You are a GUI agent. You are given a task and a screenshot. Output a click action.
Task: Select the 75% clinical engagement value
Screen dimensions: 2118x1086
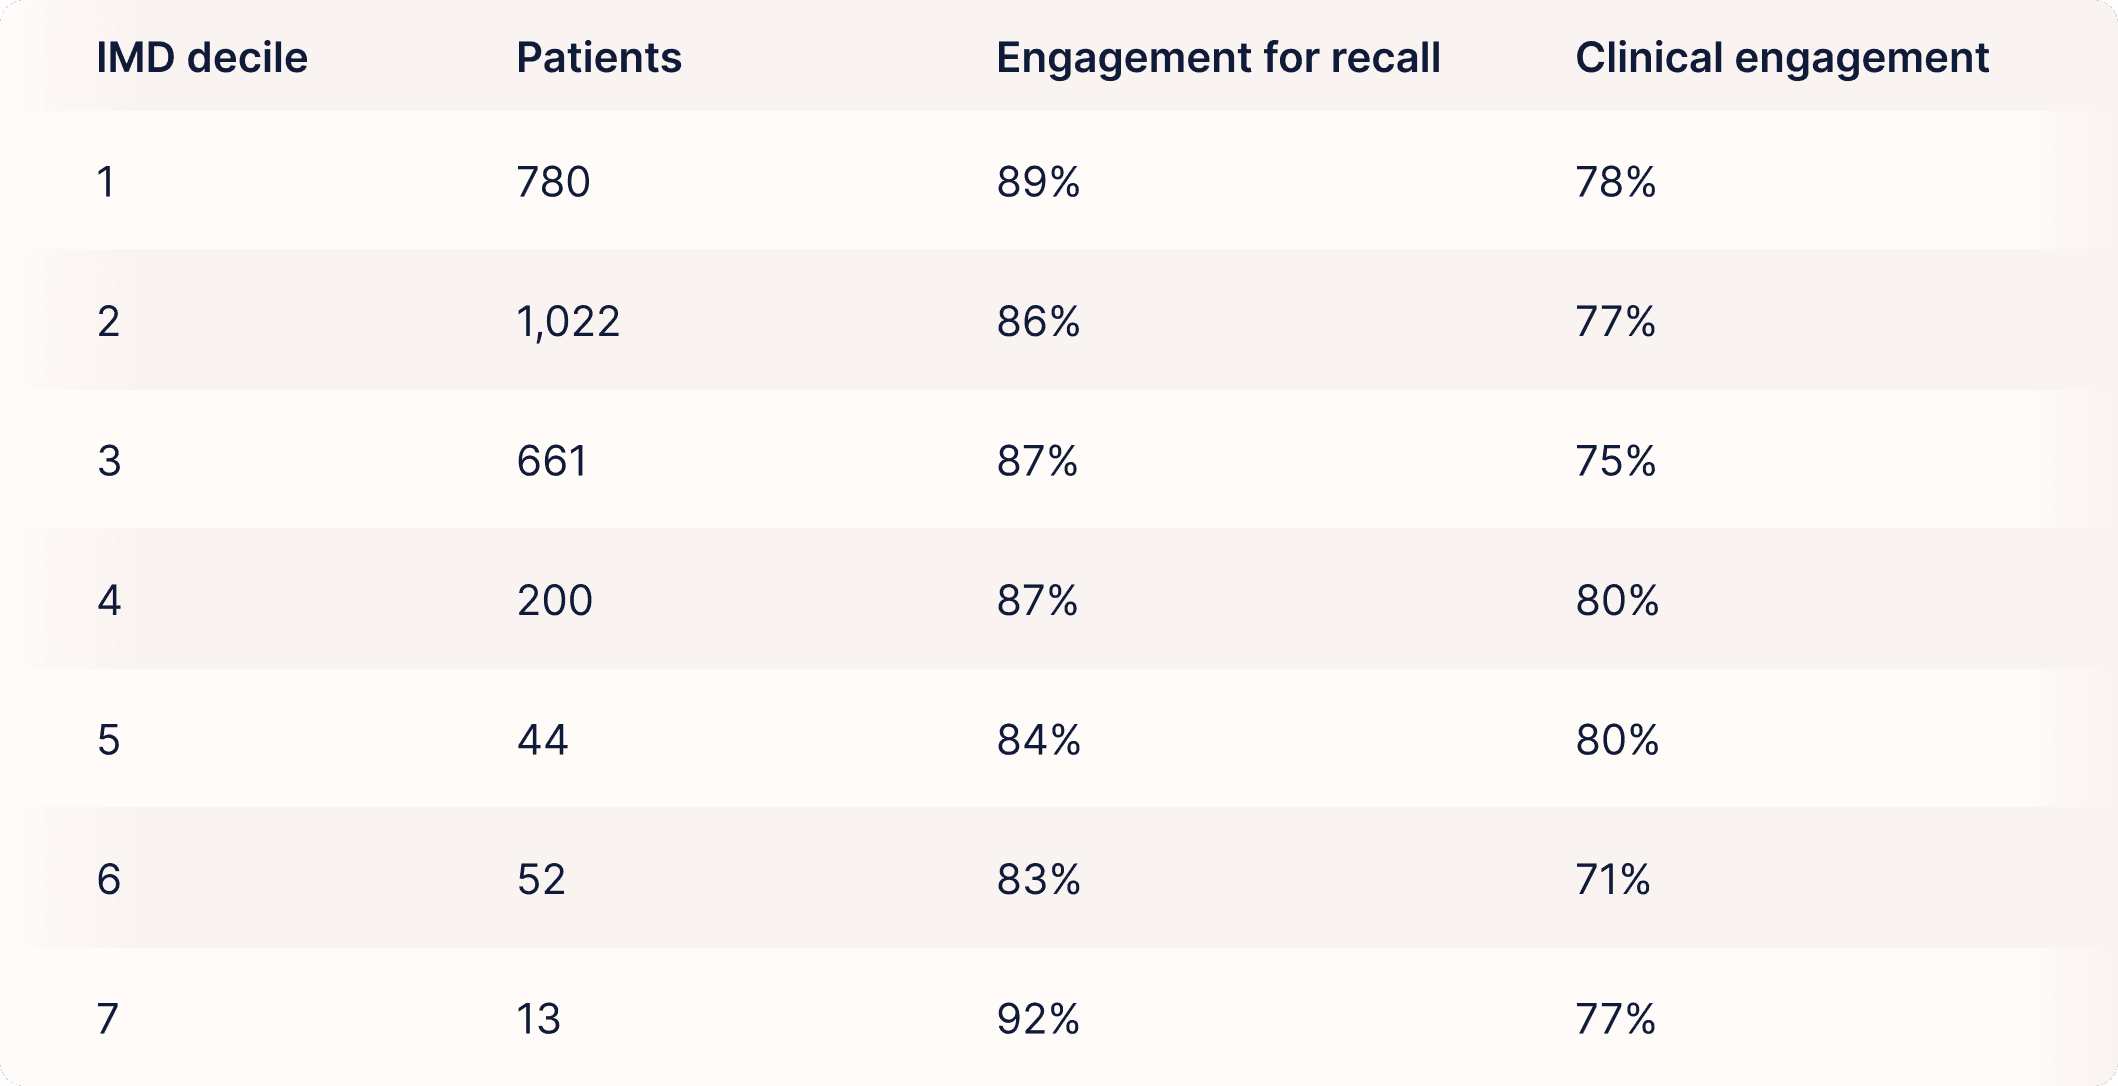(1616, 461)
